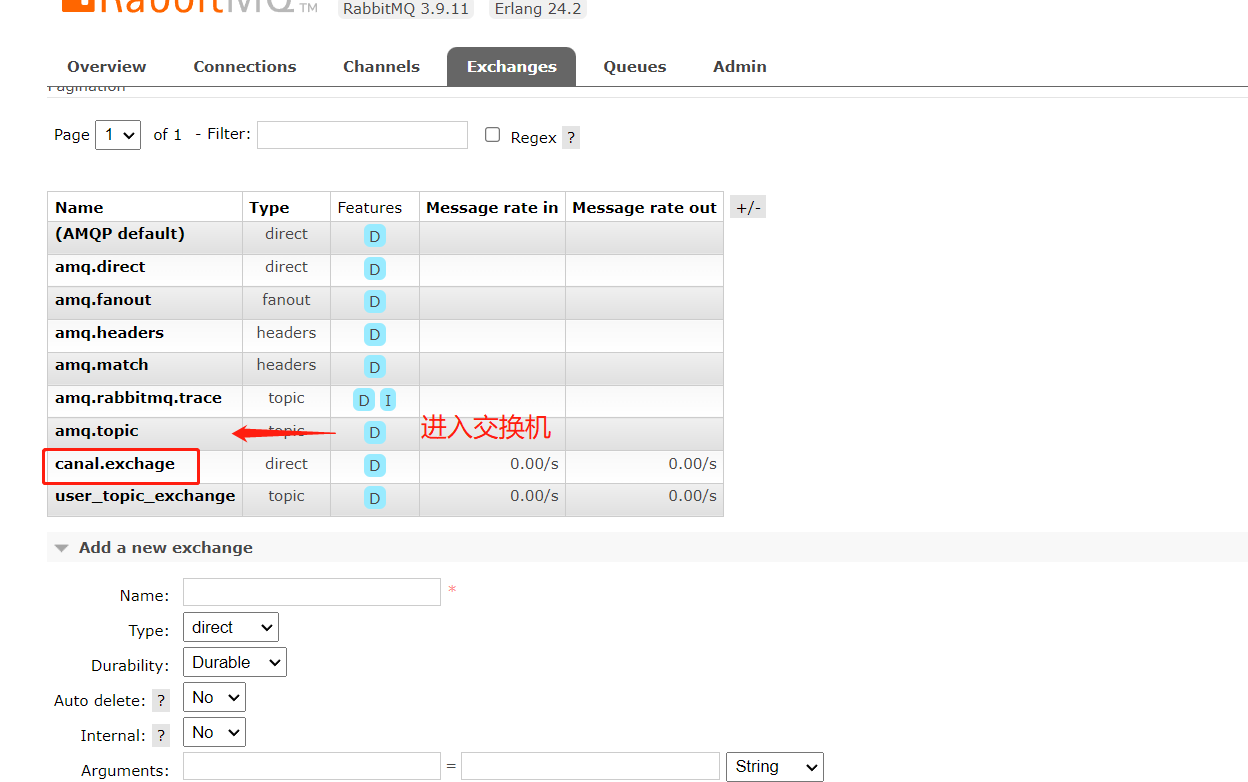This screenshot has height=782, width=1248.
Task: Sort by the Type column header
Action: coord(269,208)
